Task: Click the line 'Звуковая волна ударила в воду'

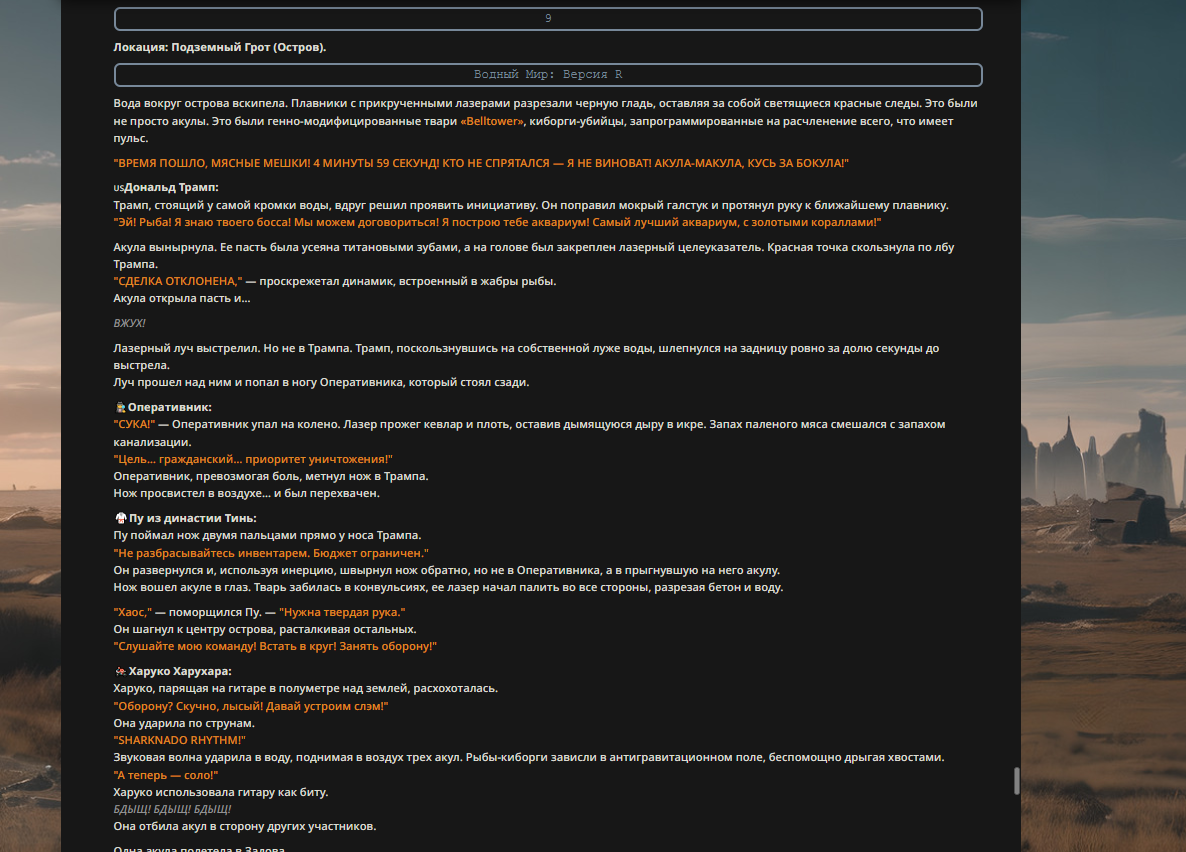Action: click(x=529, y=757)
